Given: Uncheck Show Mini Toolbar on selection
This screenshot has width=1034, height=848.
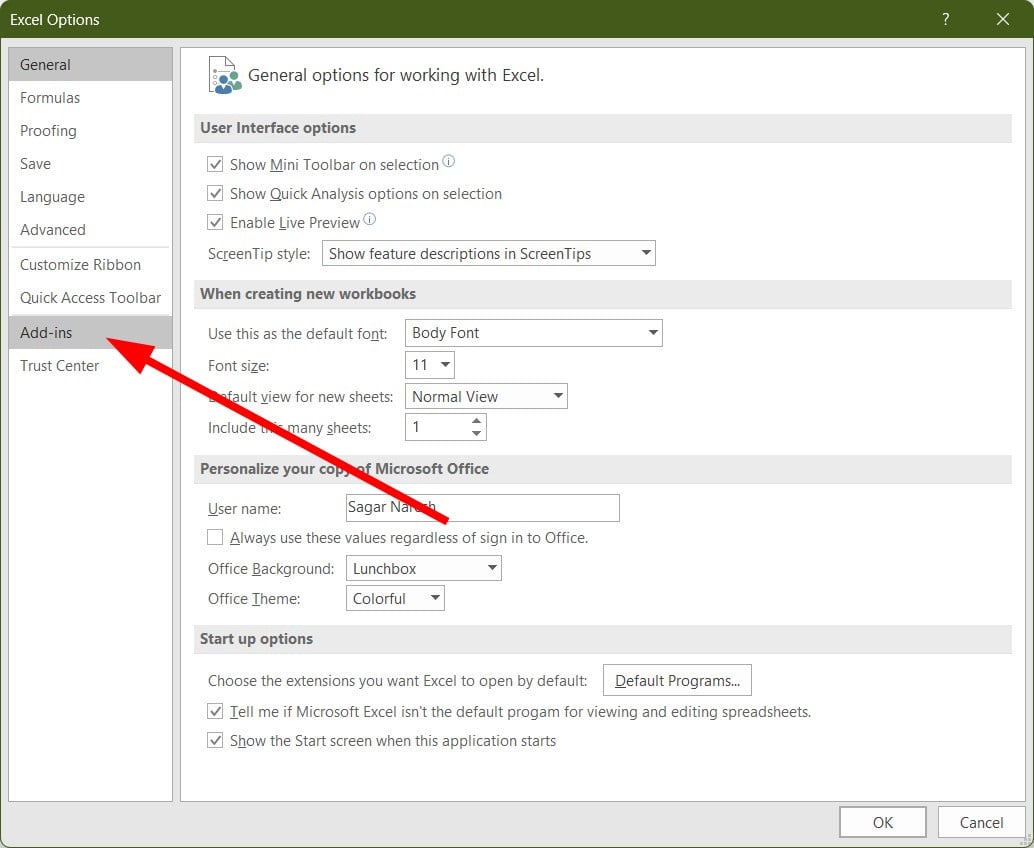Looking at the screenshot, I should pos(215,164).
